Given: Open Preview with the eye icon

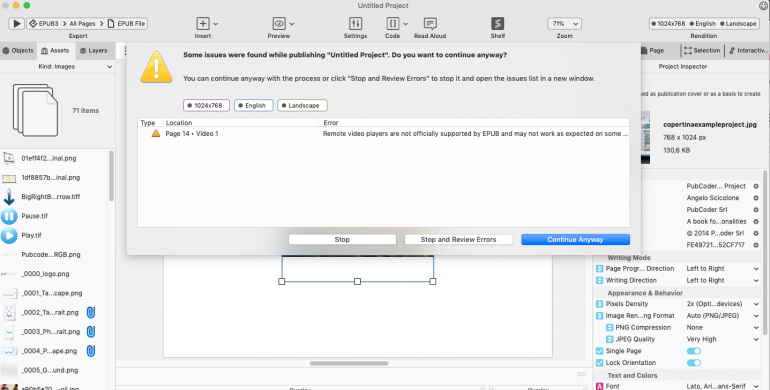Looking at the screenshot, I should 279,24.
